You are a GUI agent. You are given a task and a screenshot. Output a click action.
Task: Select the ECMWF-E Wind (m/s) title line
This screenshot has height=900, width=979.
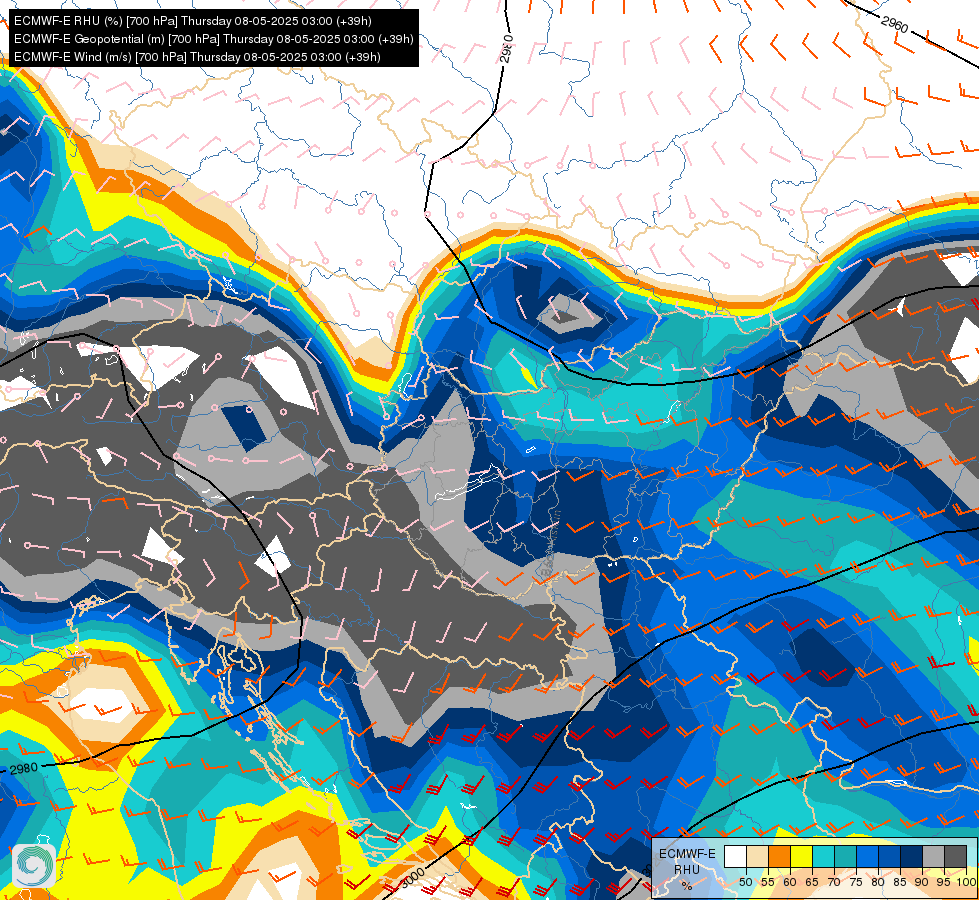(197, 57)
